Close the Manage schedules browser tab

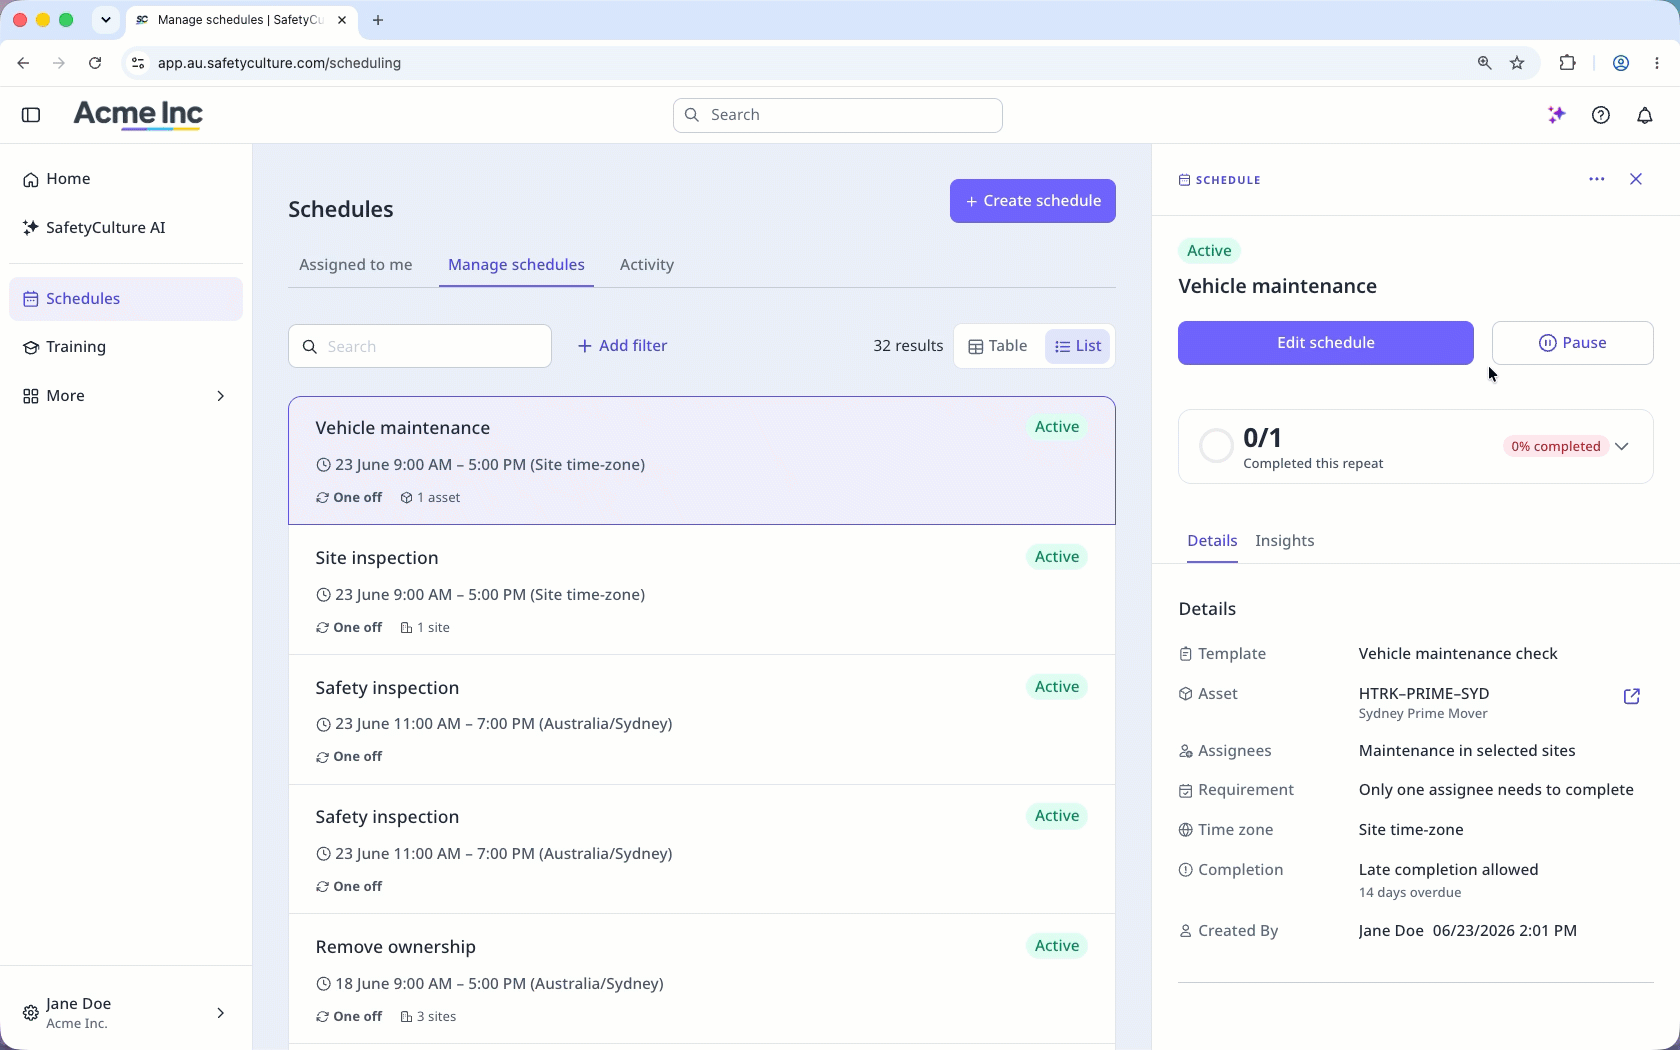tap(342, 20)
